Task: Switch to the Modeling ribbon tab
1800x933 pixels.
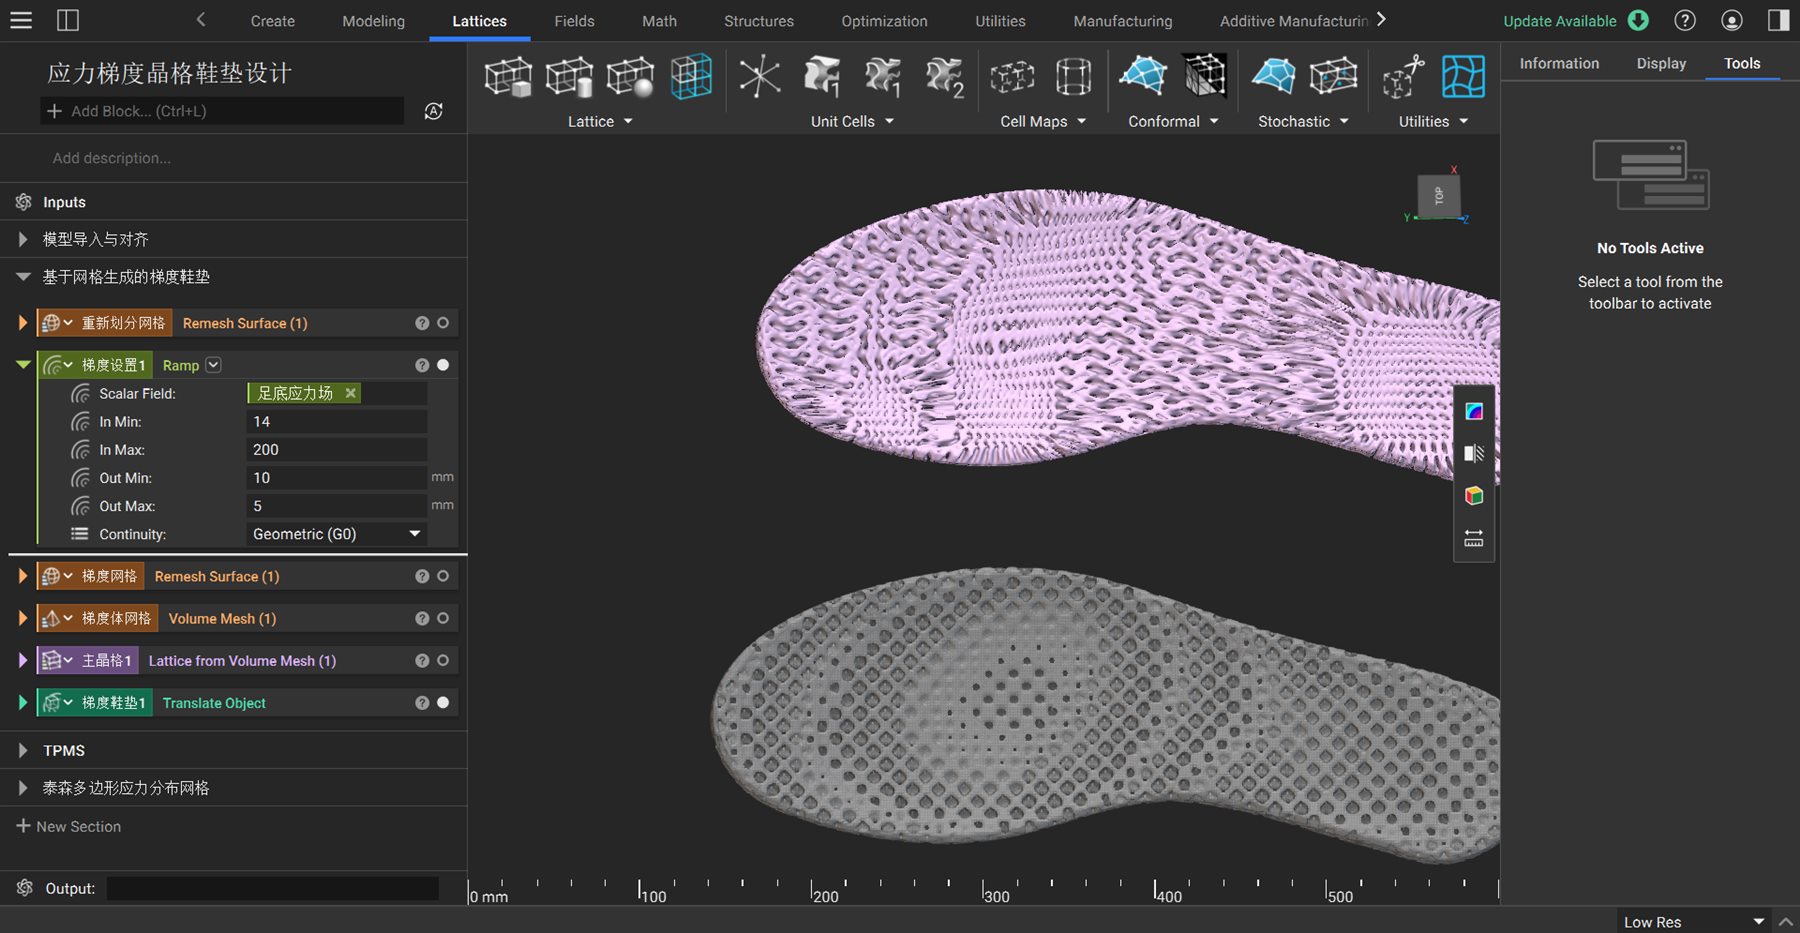Action: [373, 21]
